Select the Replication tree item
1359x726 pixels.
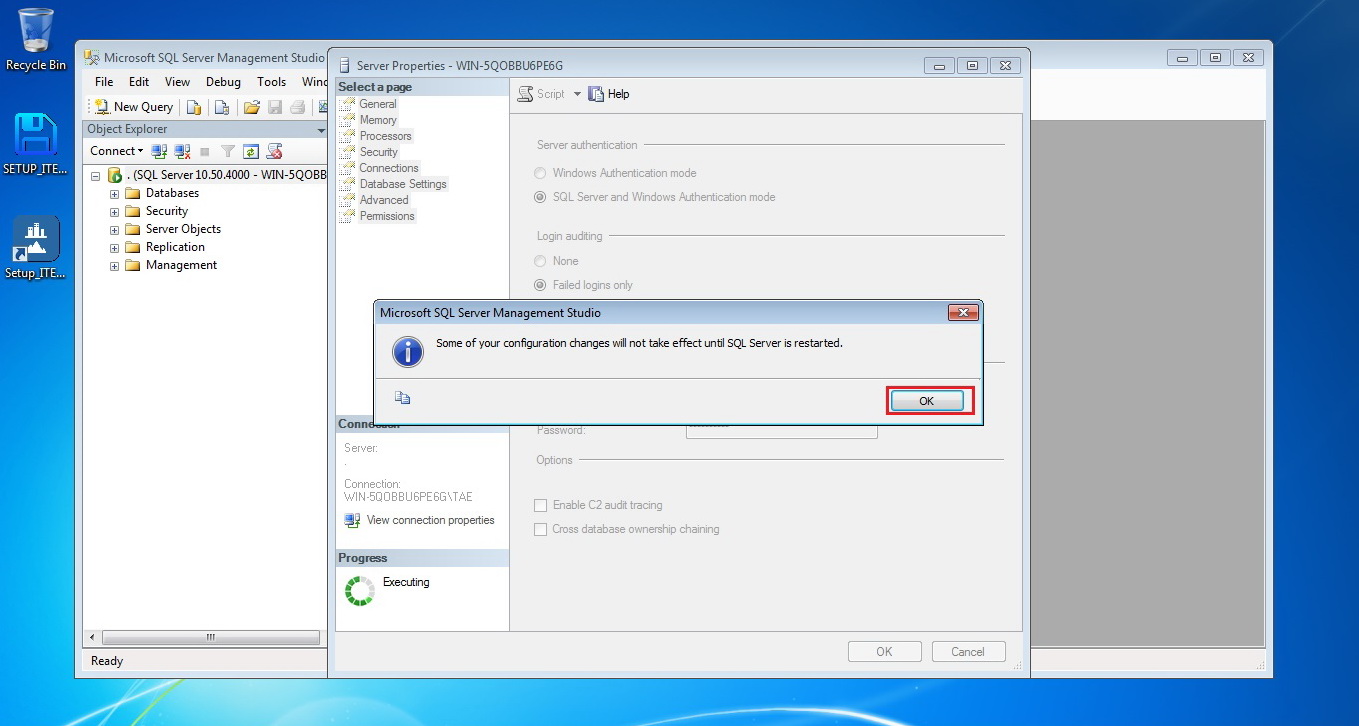pyautogui.click(x=175, y=247)
